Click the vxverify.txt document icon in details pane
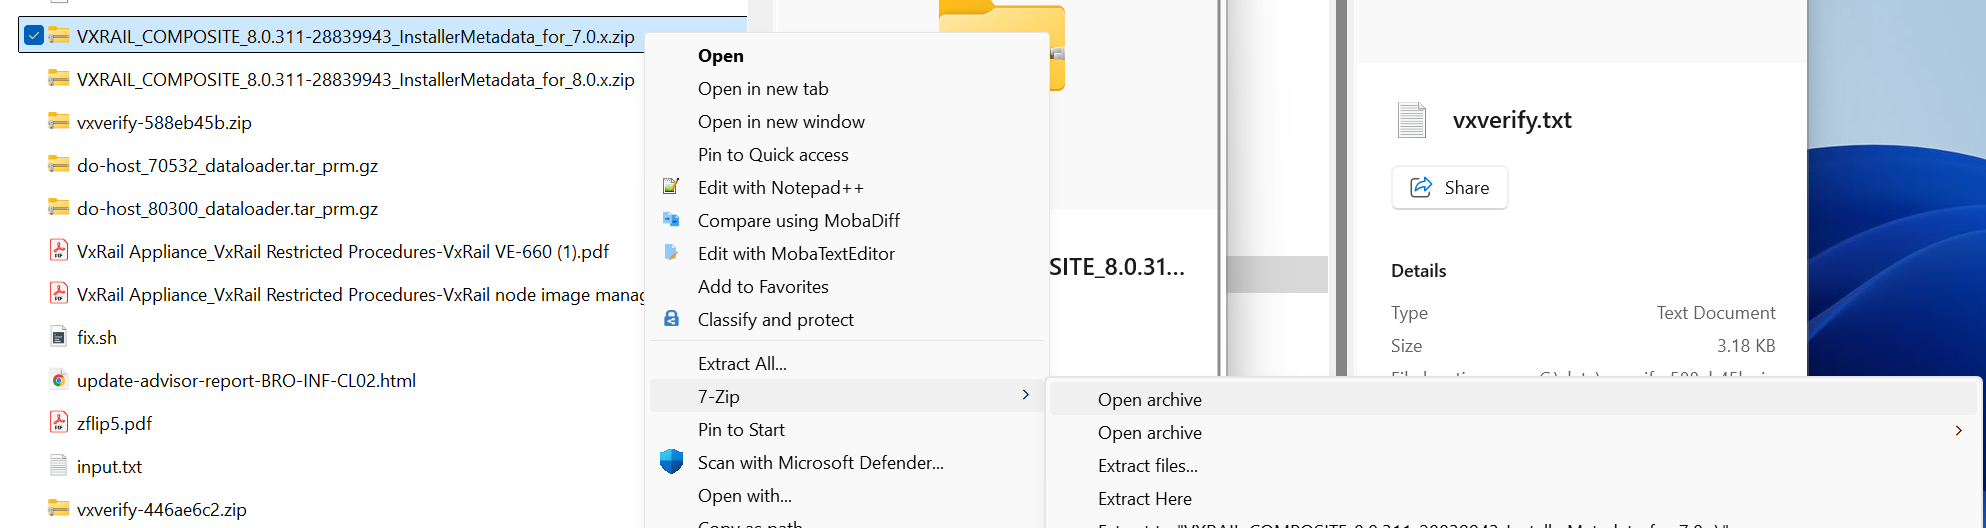 click(x=1412, y=120)
